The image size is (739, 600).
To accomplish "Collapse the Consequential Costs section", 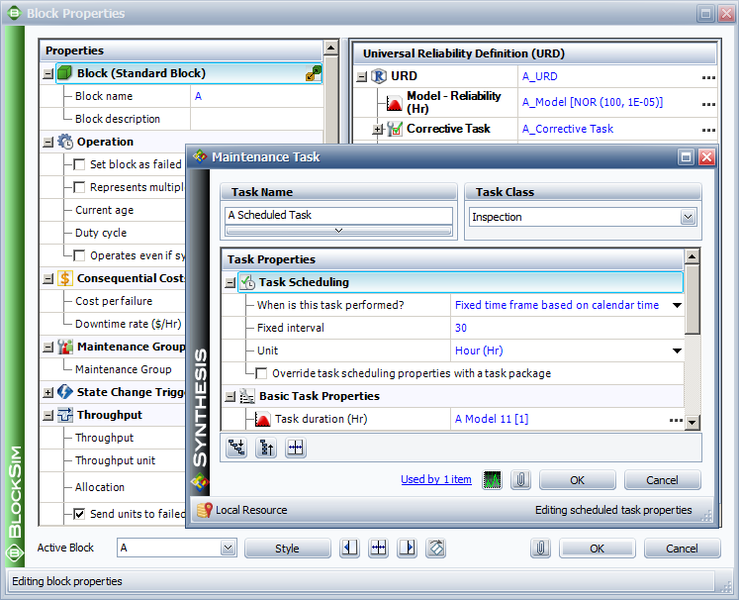I will click(48, 279).
